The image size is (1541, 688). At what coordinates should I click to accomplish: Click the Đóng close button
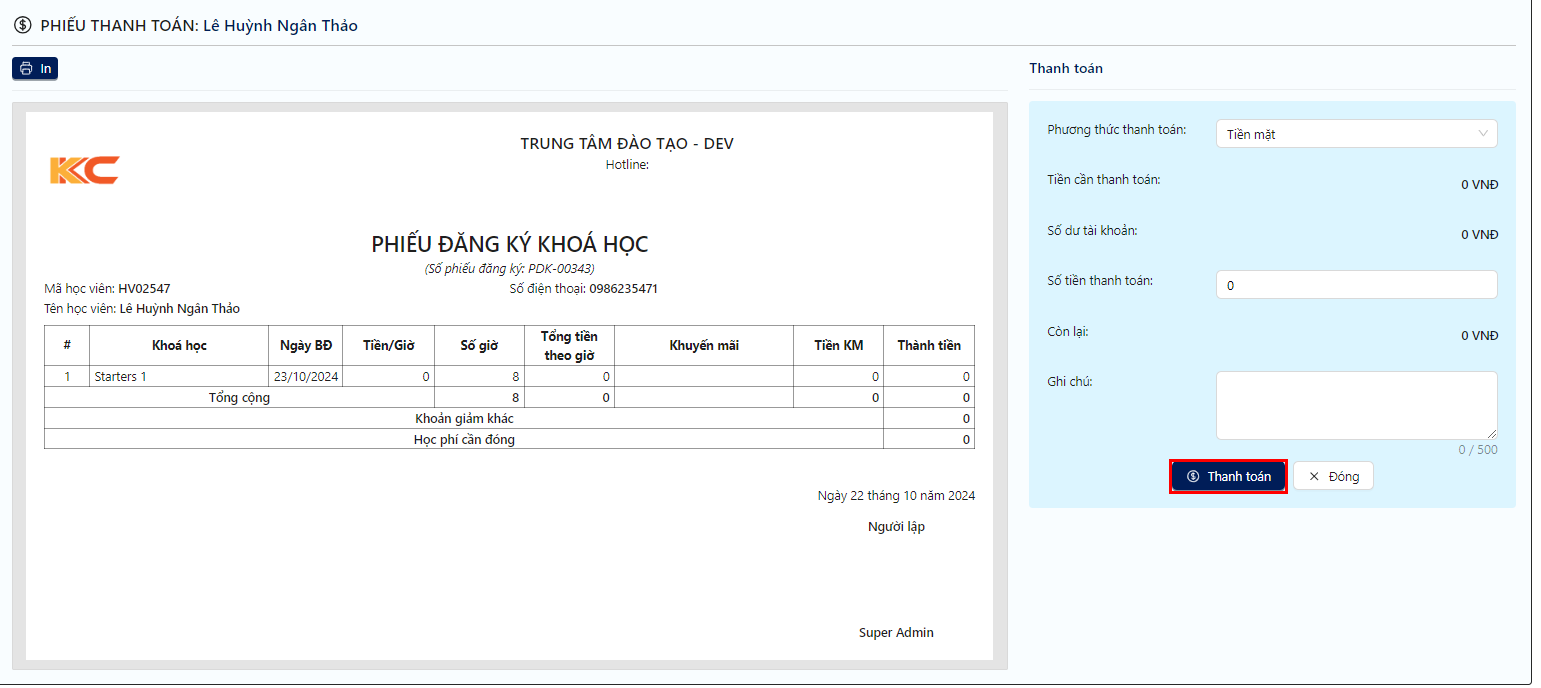1333,476
